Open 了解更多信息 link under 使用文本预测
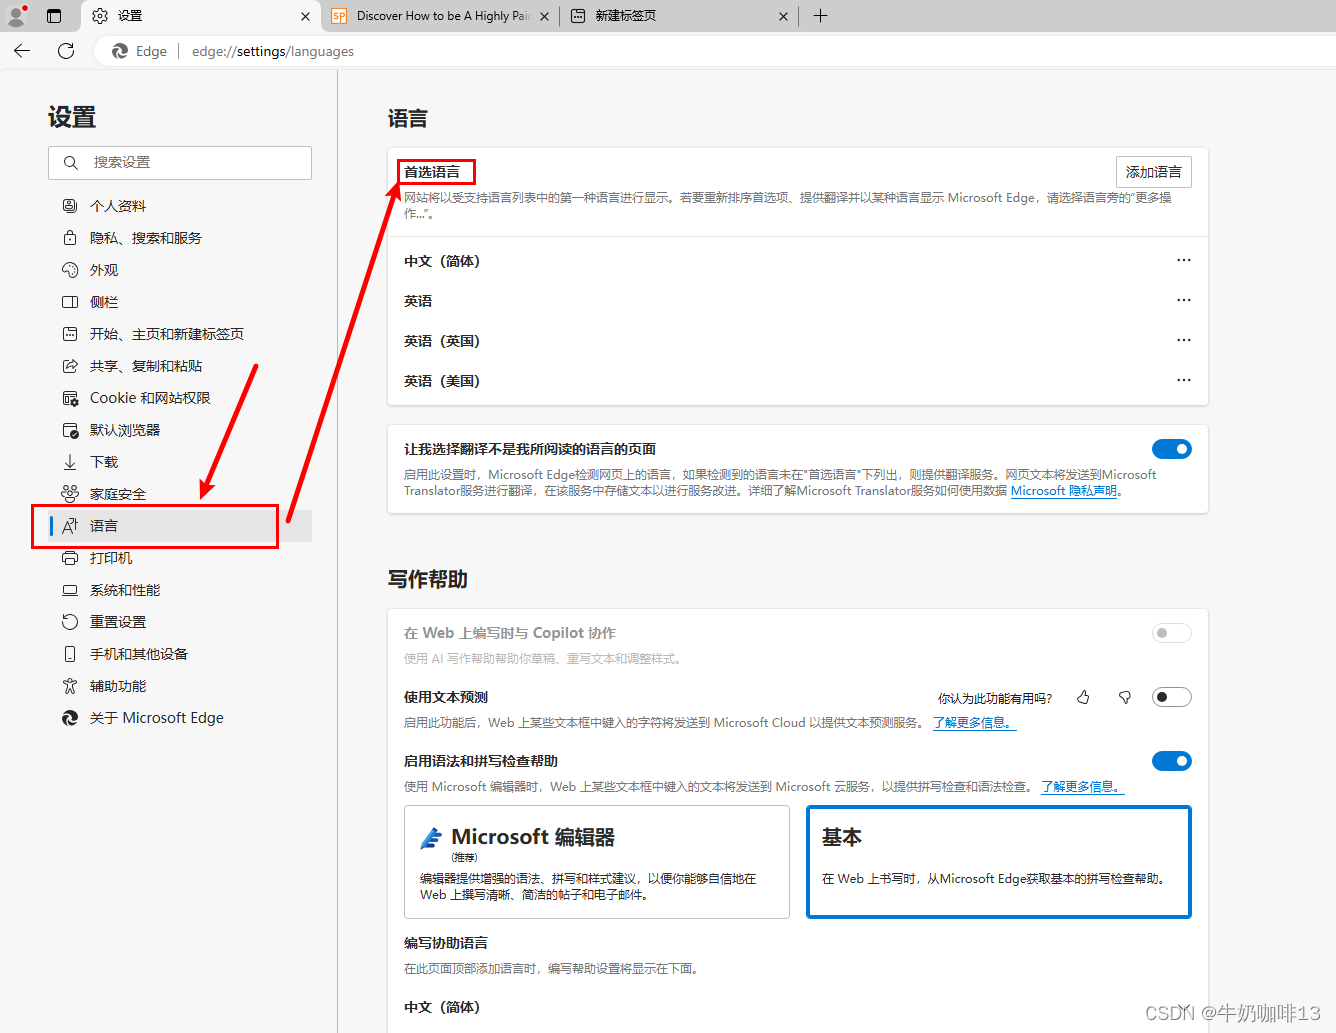 click(975, 723)
